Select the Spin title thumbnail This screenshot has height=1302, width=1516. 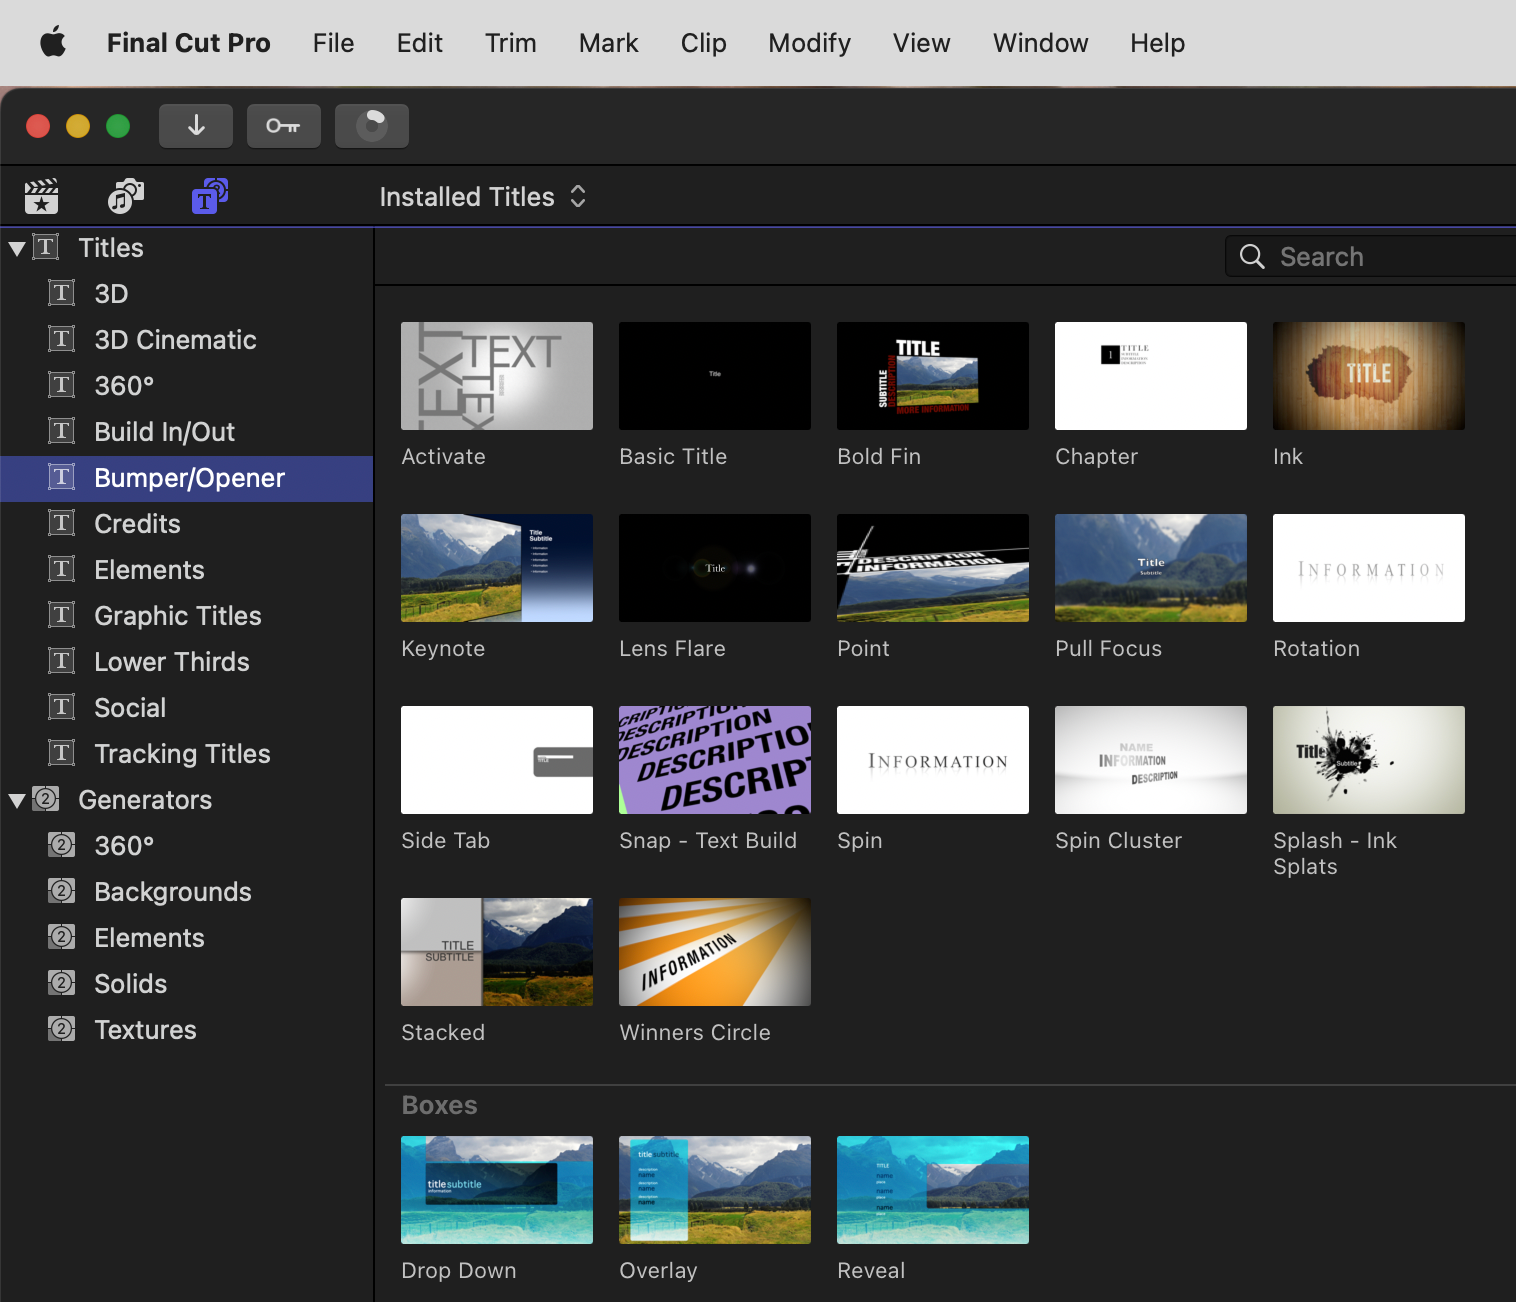pyautogui.click(x=933, y=760)
